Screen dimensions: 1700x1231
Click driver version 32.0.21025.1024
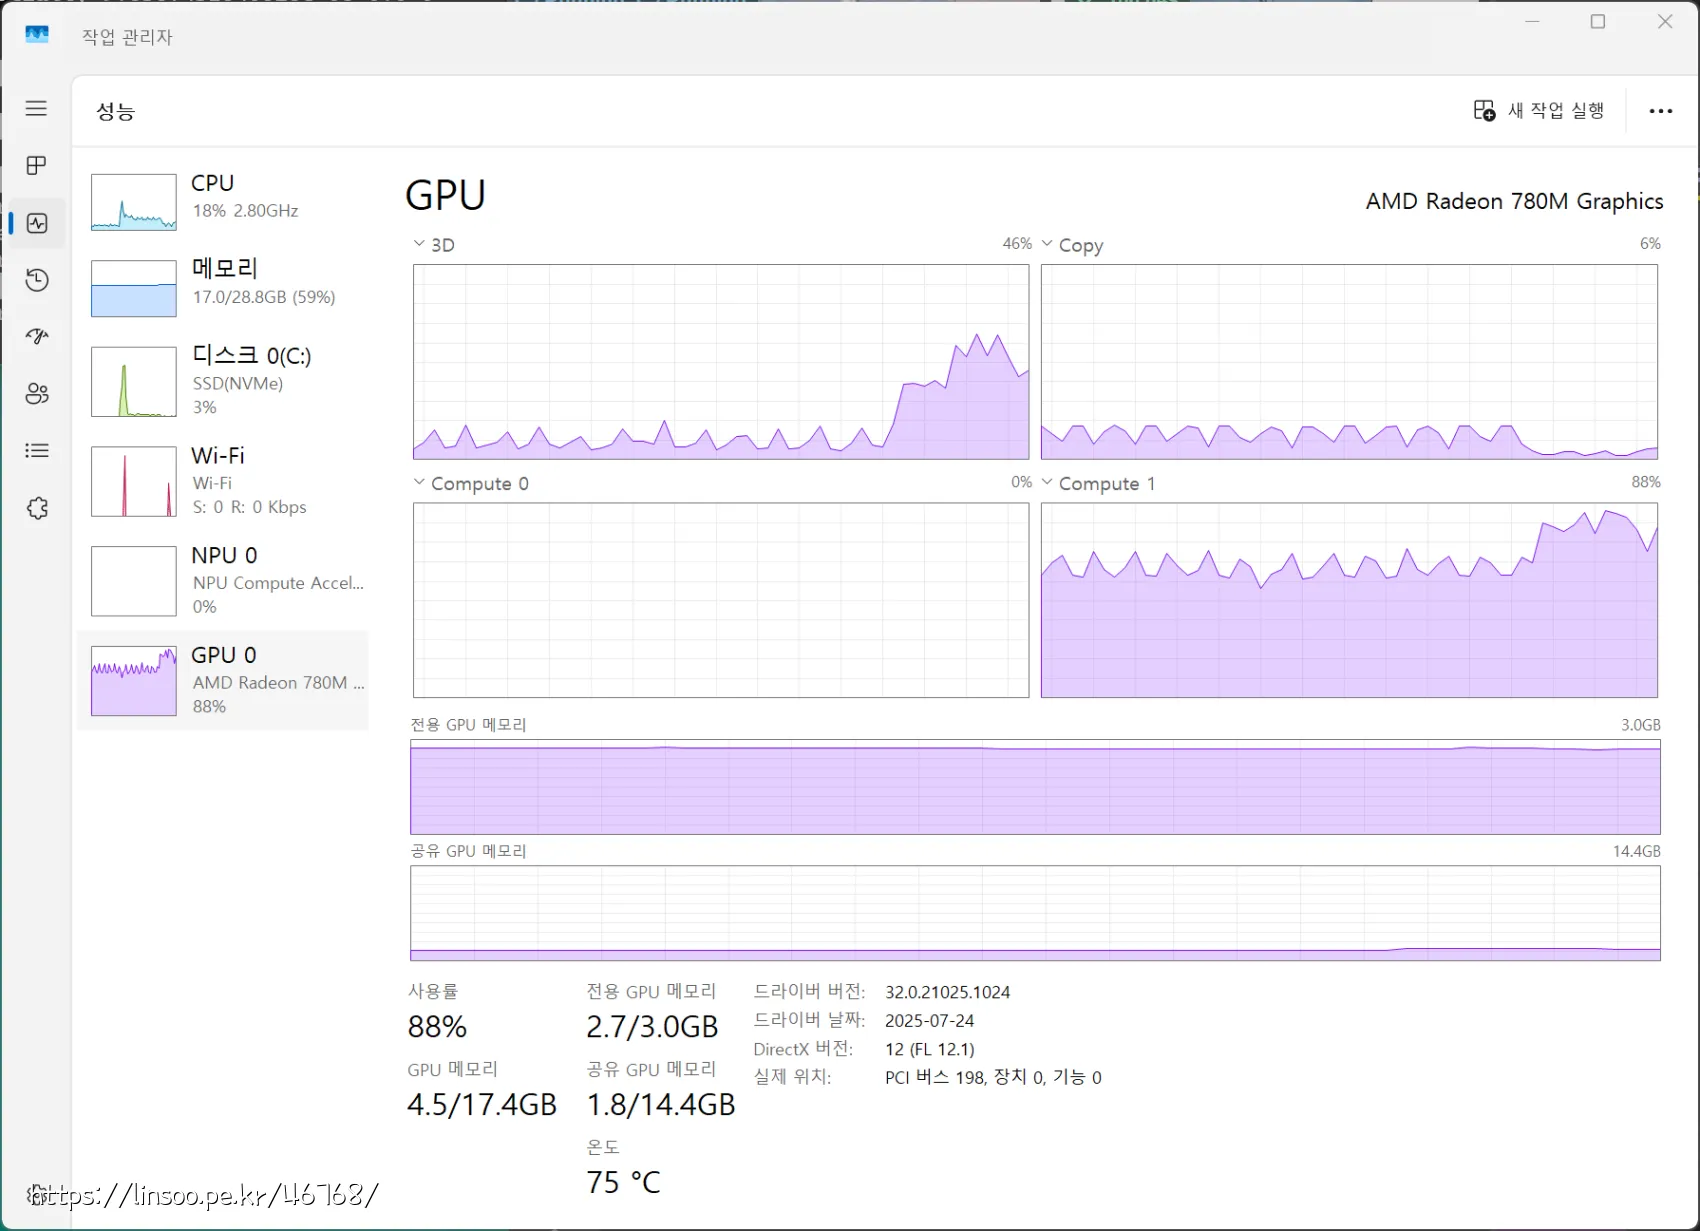(x=947, y=992)
